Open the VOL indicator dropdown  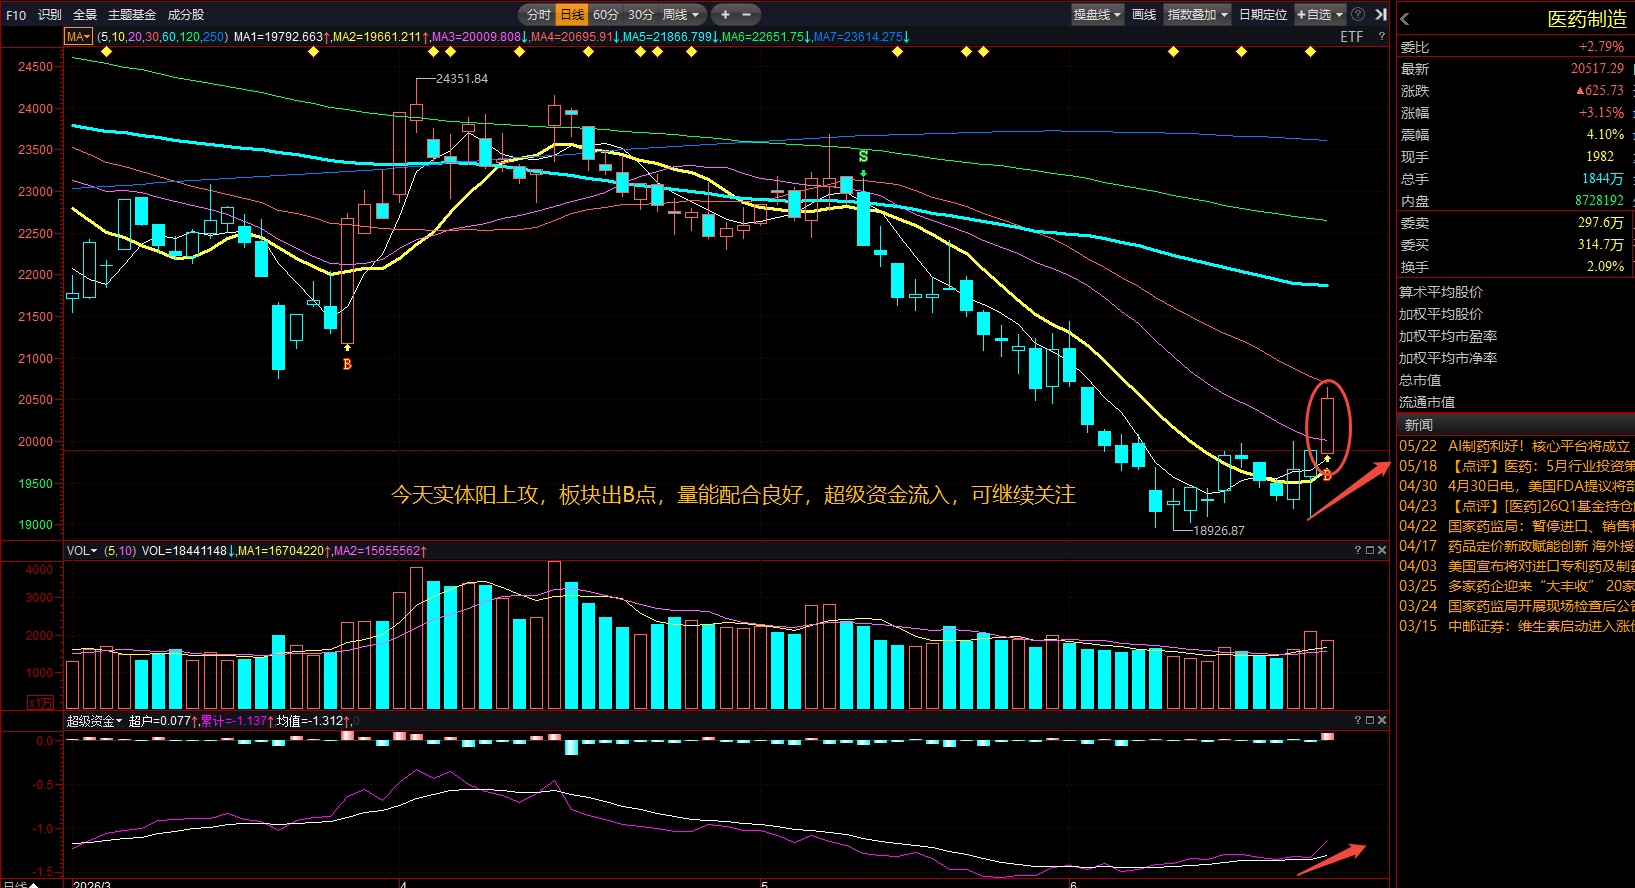[82, 551]
